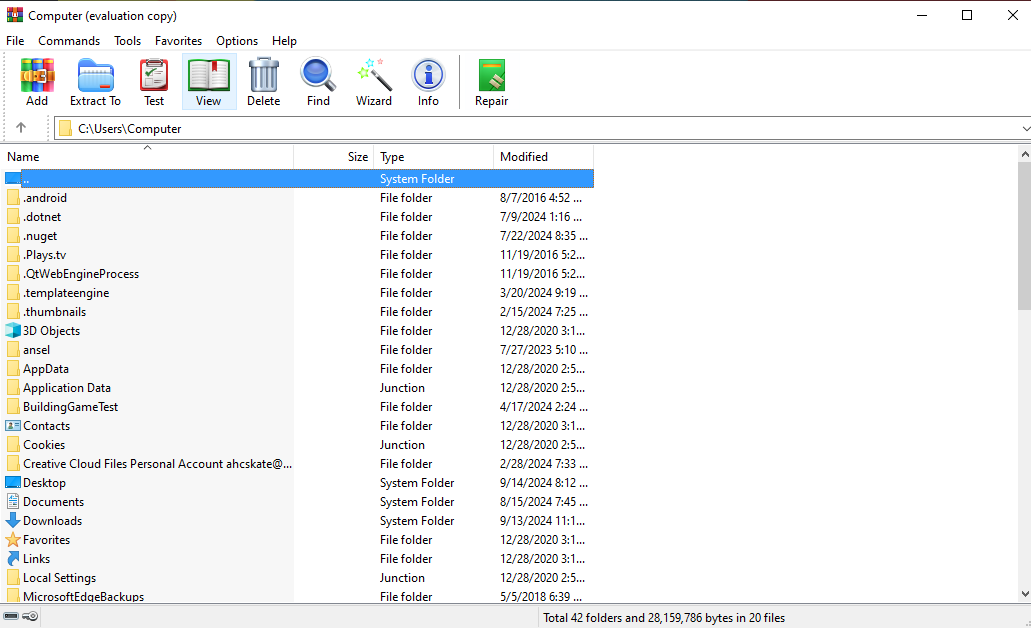Click the key icon in the status bar
The image size is (1031, 628).
coord(30,617)
